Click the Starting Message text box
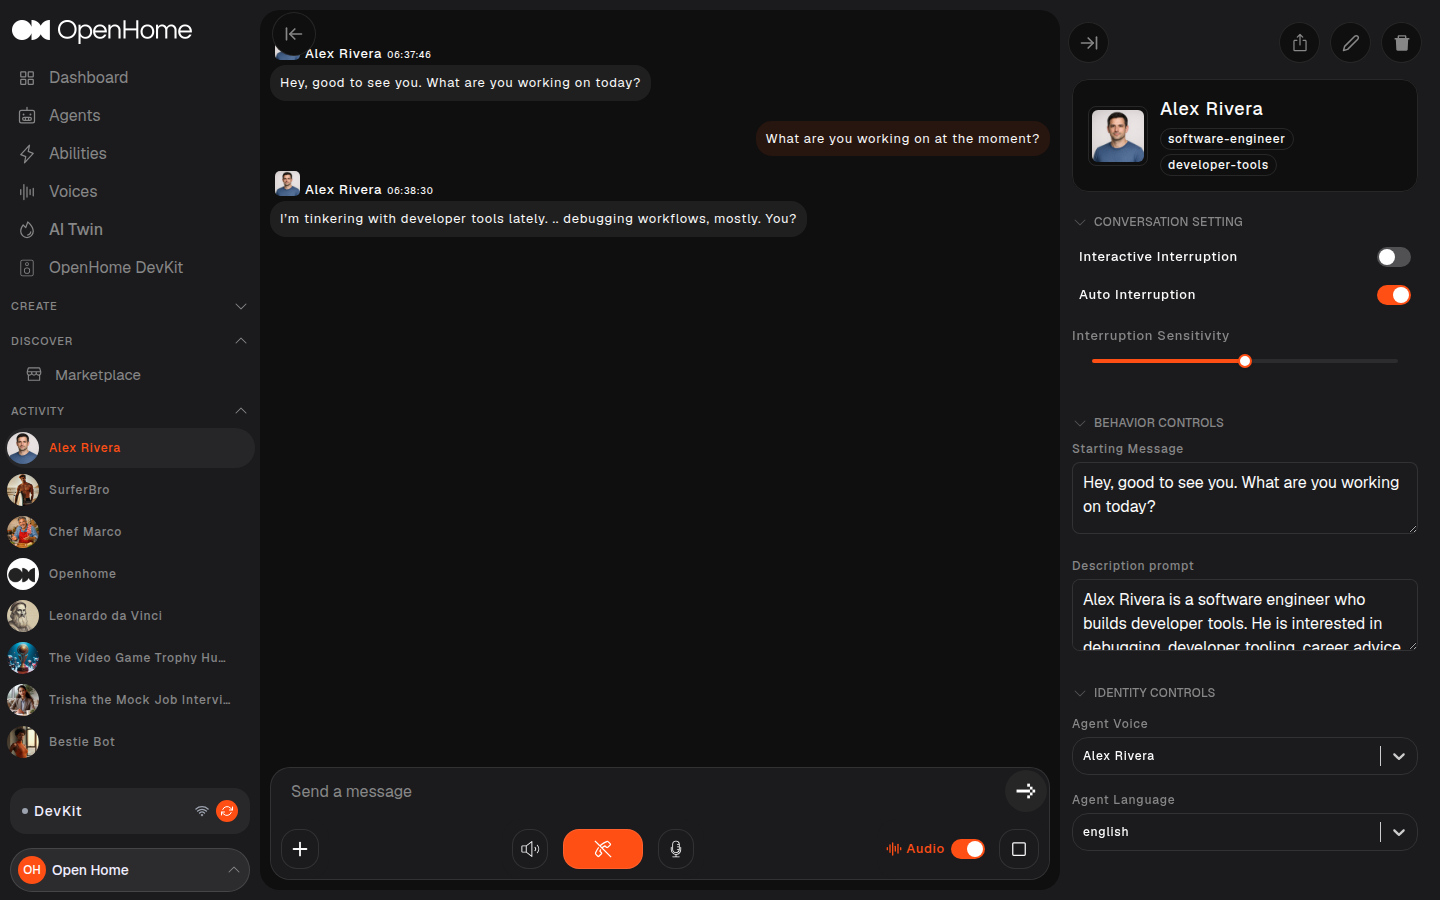The image size is (1440, 900). click(1245, 498)
